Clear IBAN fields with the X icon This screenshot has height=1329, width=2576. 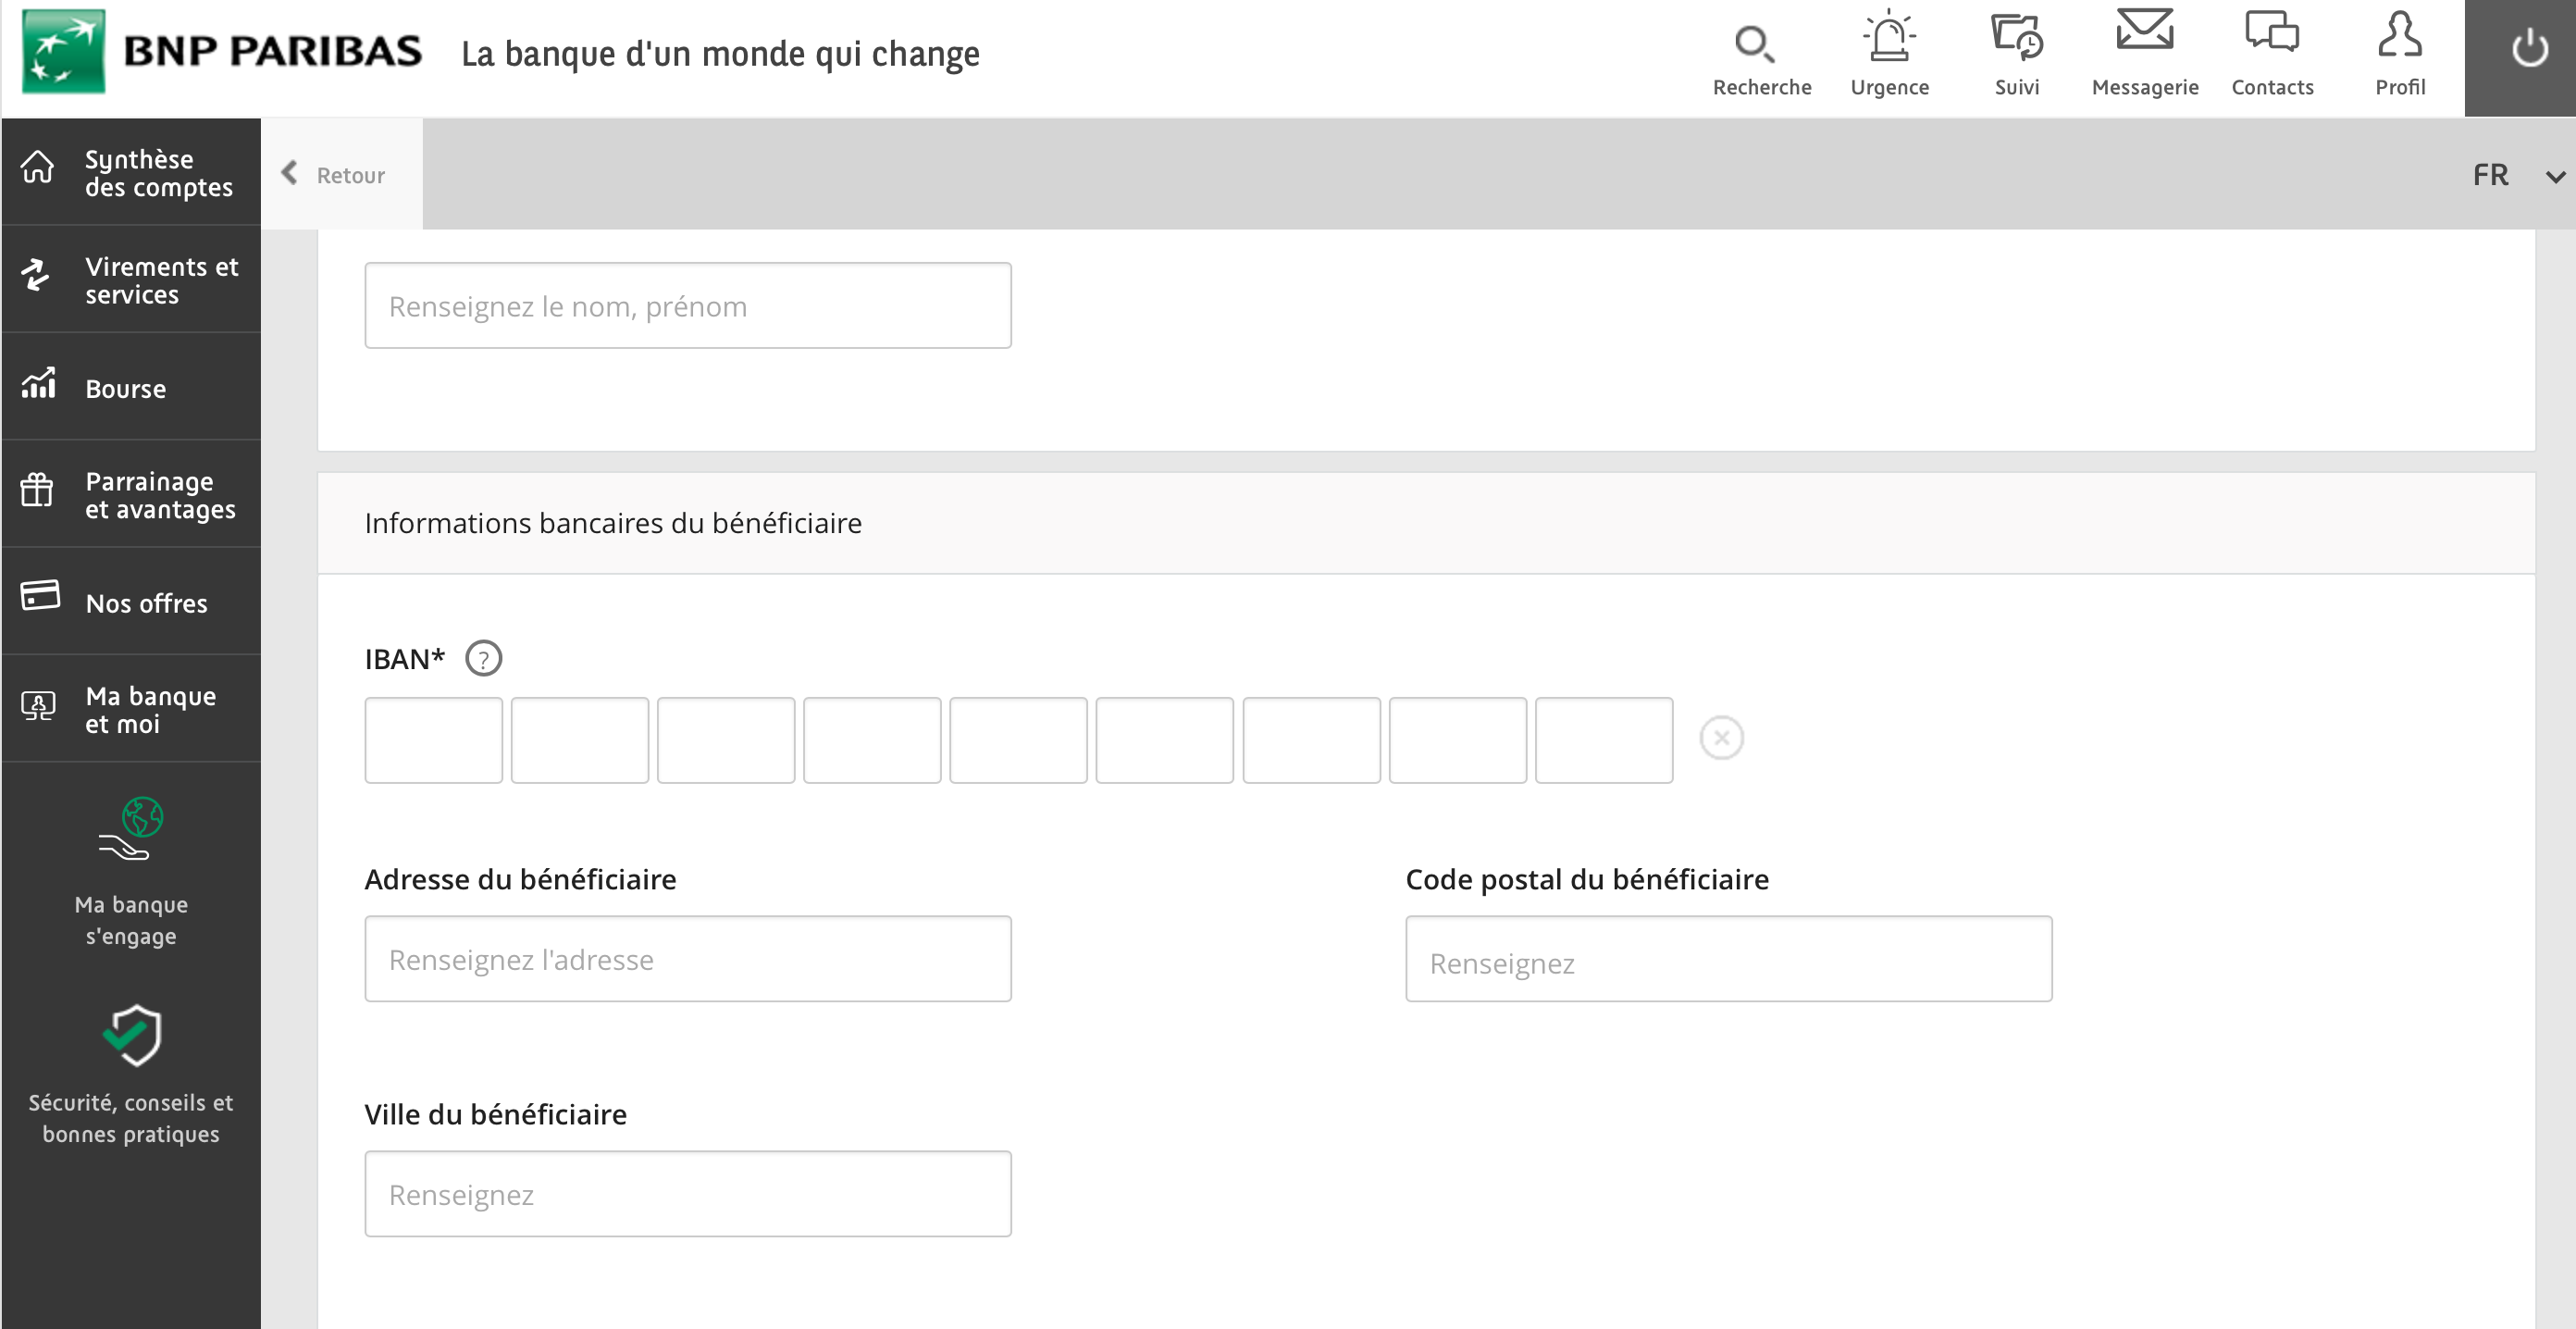[x=1721, y=739]
